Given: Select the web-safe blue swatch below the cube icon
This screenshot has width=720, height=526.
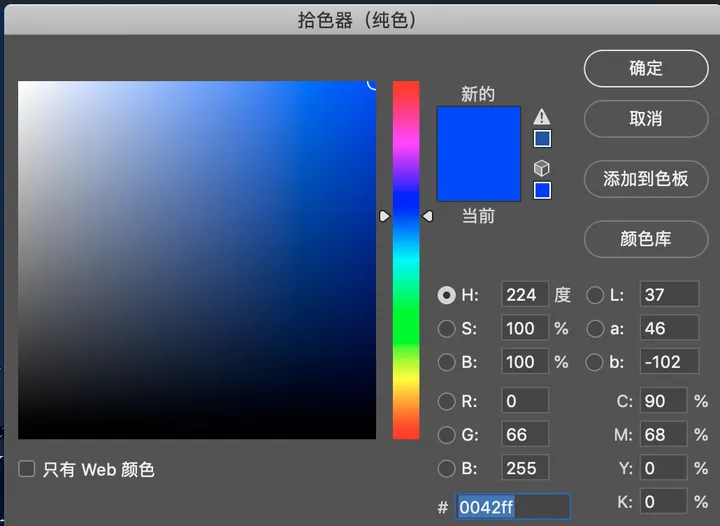Looking at the screenshot, I should (x=542, y=190).
